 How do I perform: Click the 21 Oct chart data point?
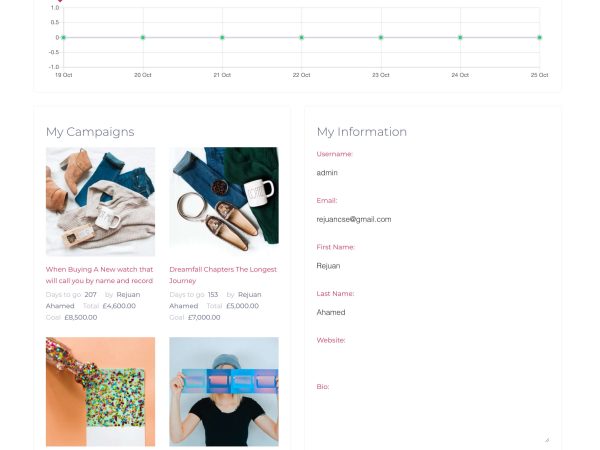click(222, 38)
